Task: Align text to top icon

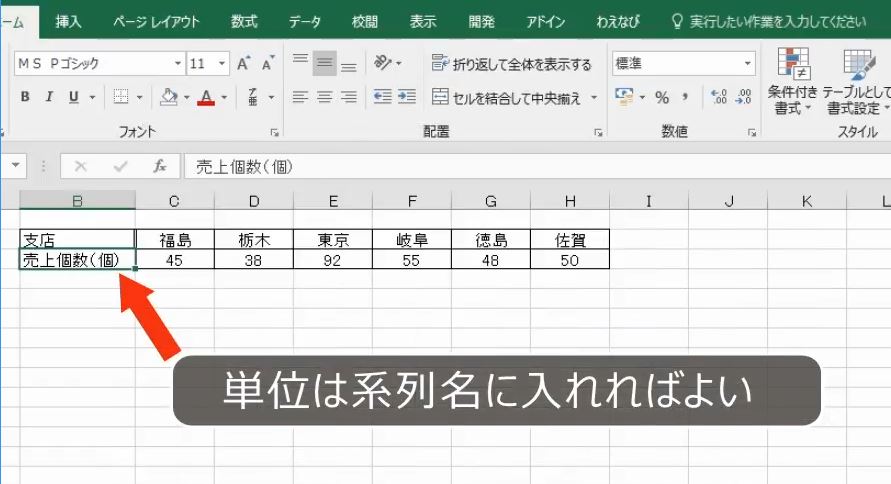Action: 300,61
